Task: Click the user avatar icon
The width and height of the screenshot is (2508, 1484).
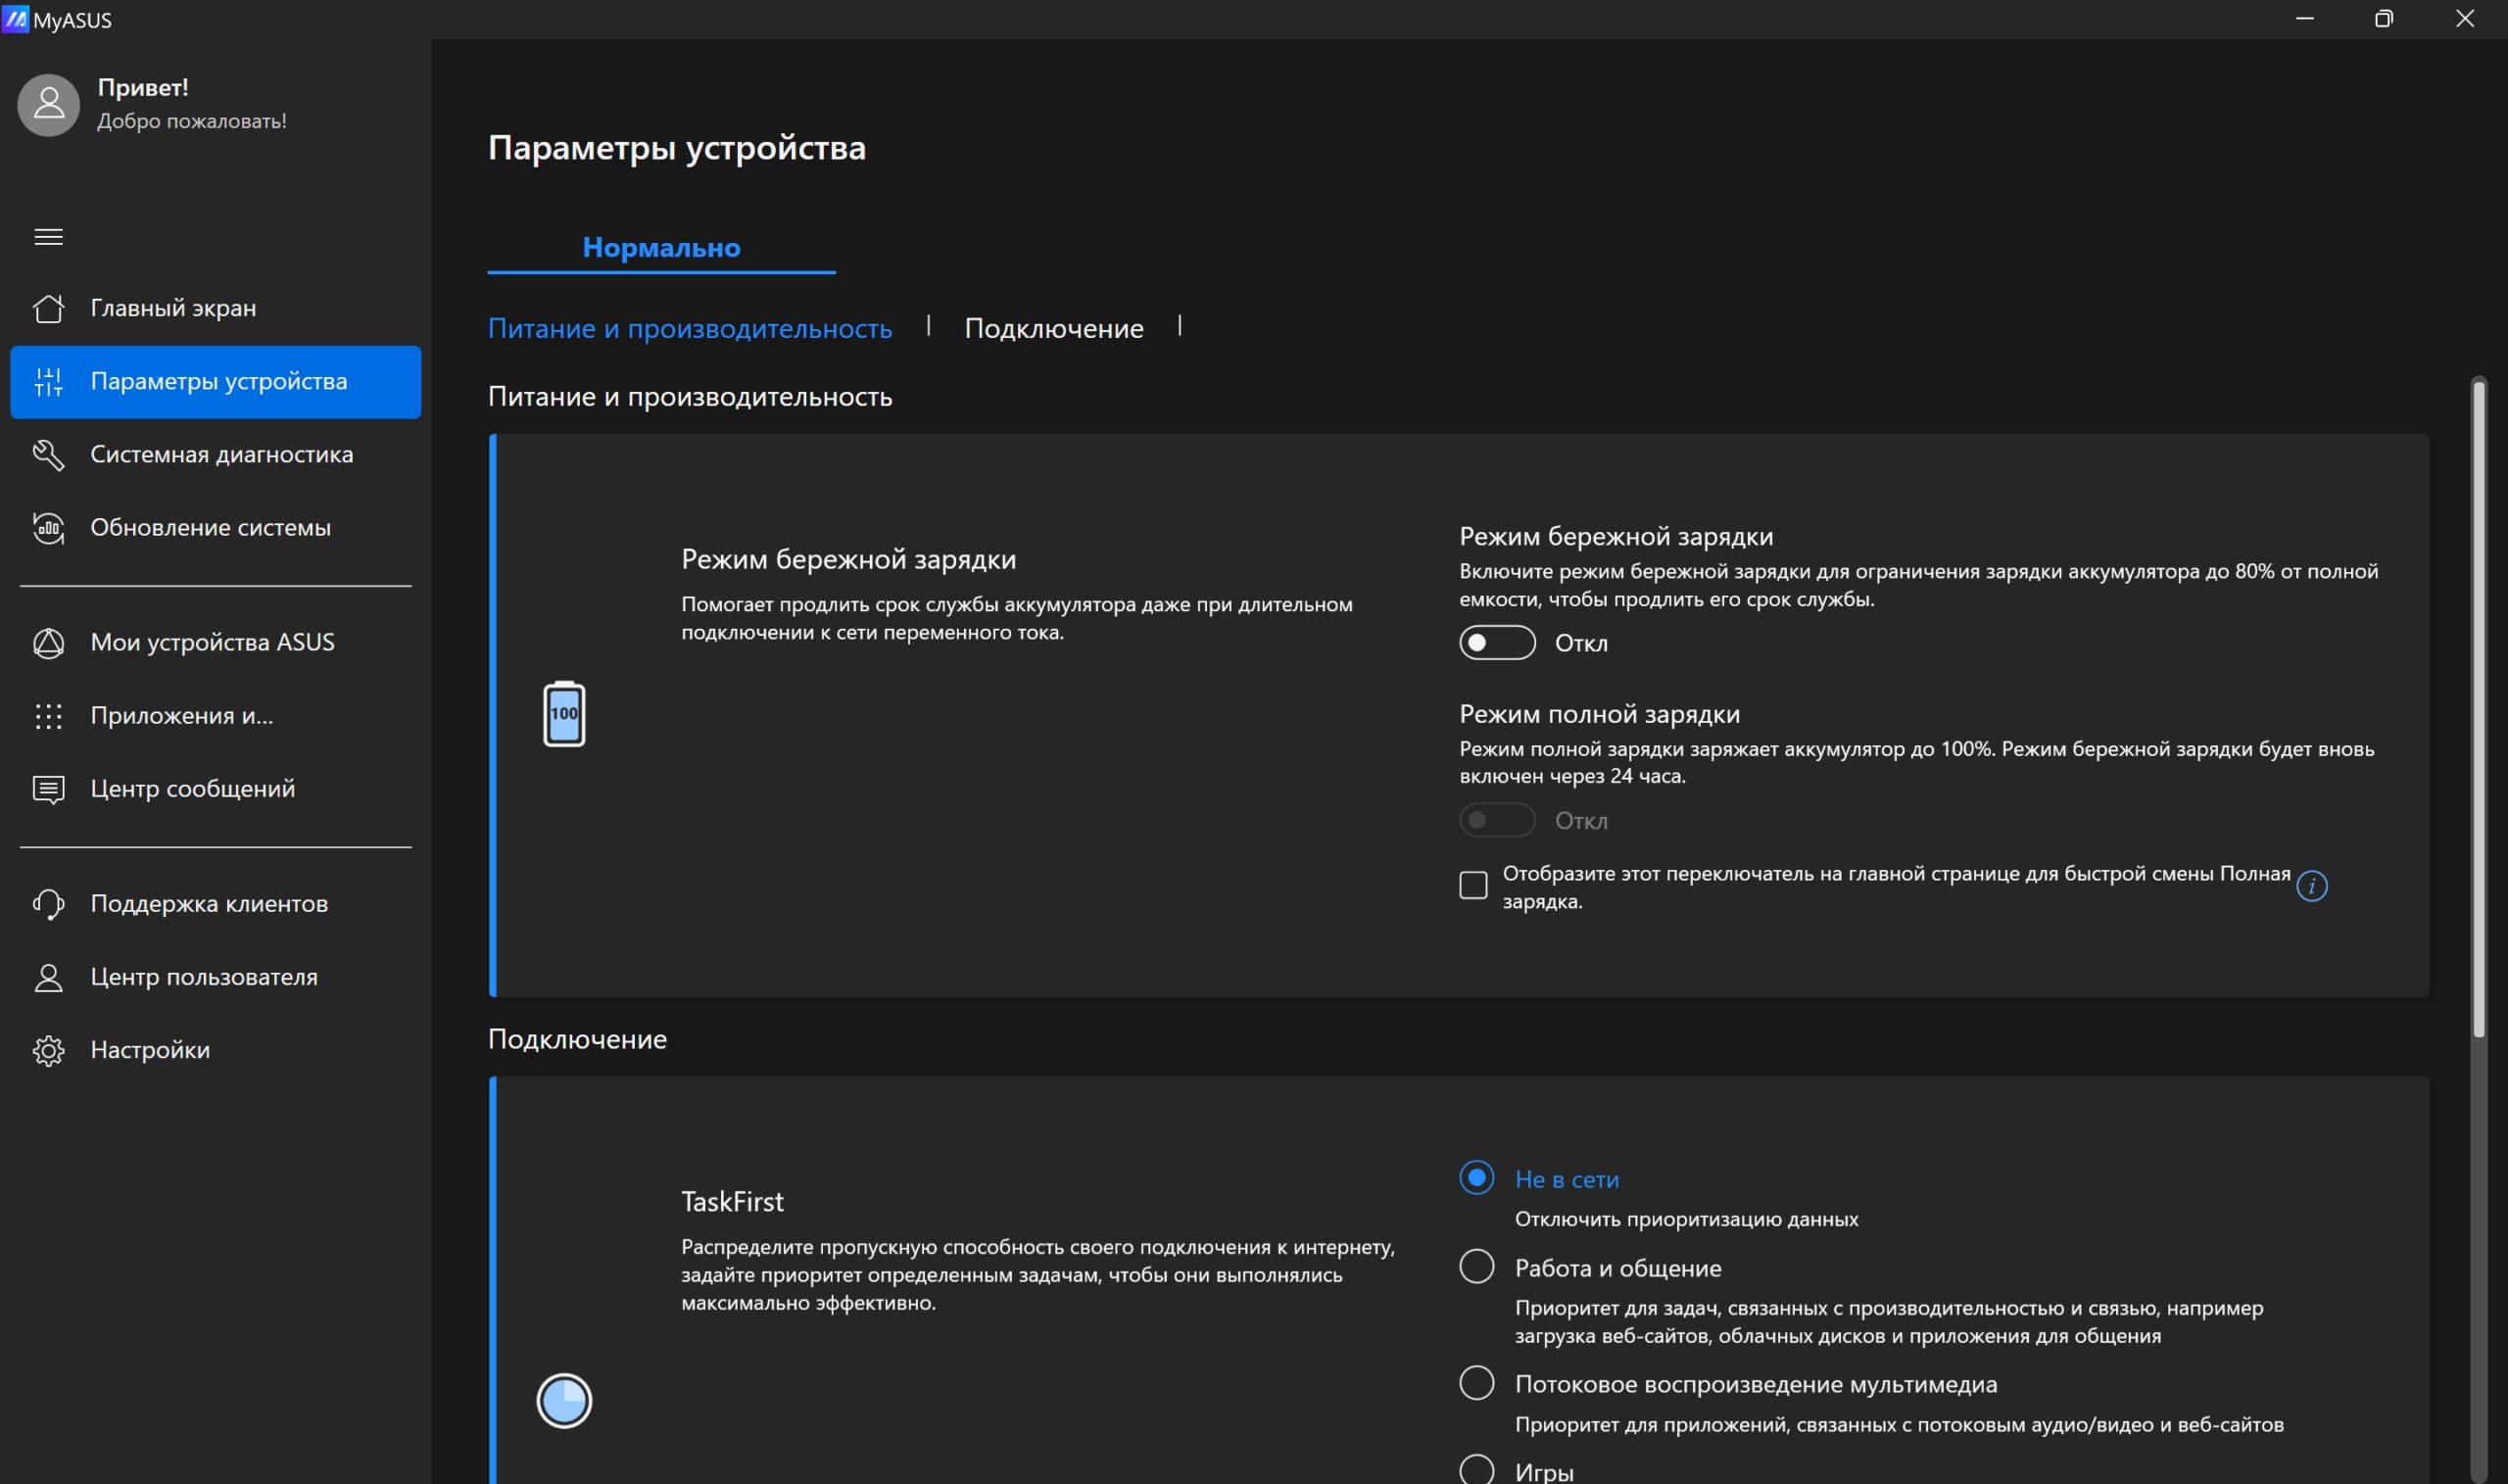Action: [x=48, y=105]
